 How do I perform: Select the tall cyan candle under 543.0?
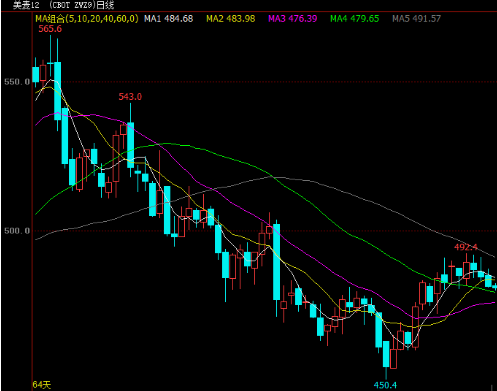click(131, 145)
